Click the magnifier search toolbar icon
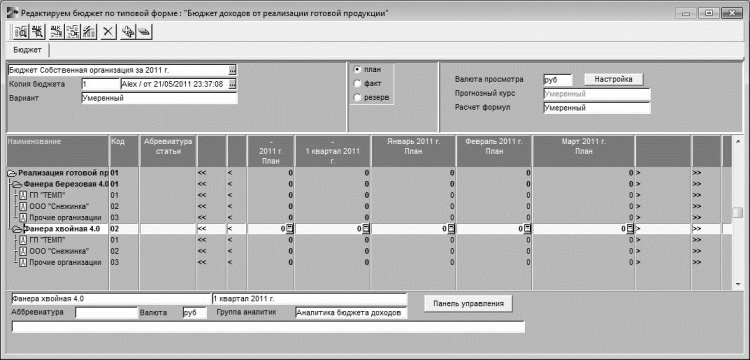Viewport: 750px width, 360px height. click(x=21, y=32)
